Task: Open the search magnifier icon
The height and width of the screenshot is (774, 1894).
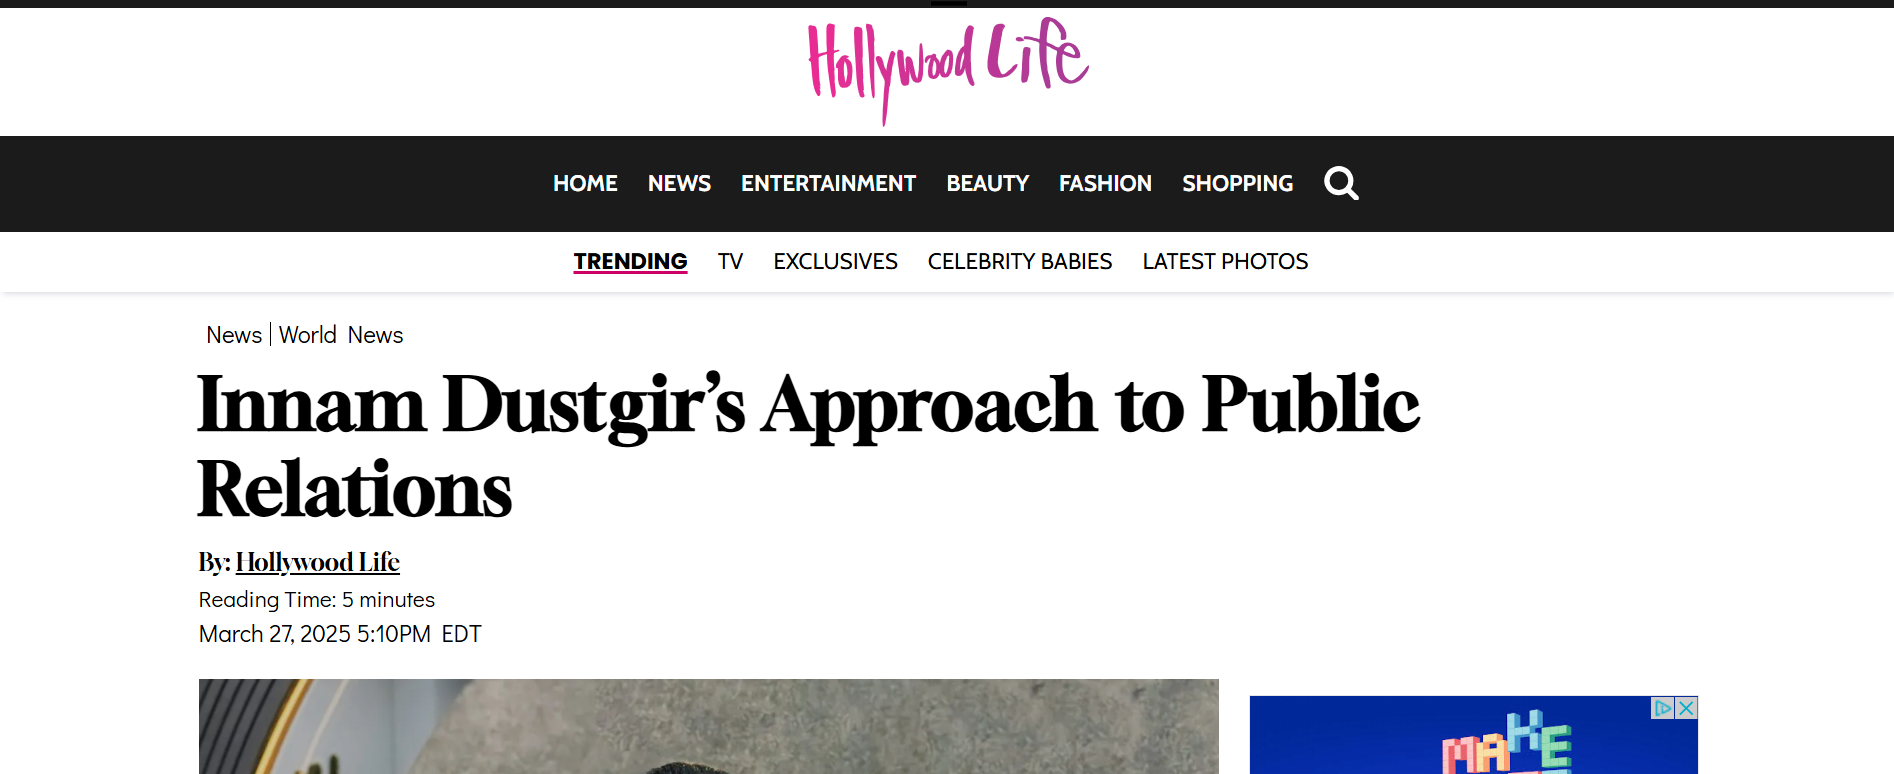Action: pyautogui.click(x=1341, y=183)
